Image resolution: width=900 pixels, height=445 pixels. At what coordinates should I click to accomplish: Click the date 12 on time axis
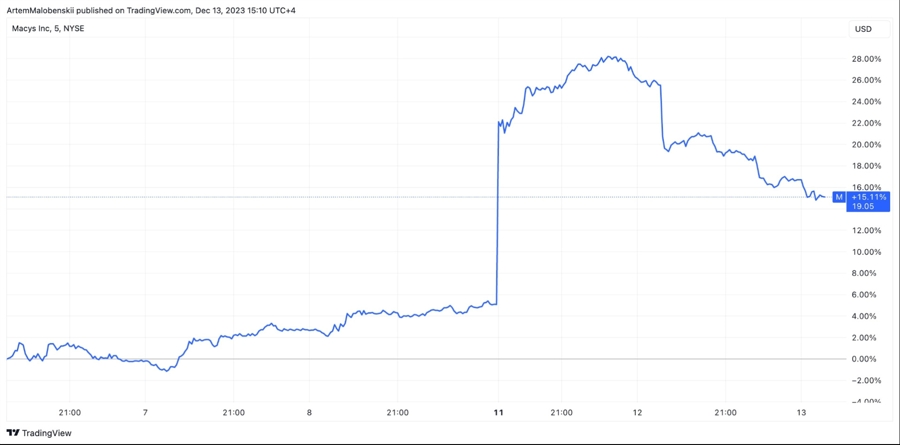(637, 412)
